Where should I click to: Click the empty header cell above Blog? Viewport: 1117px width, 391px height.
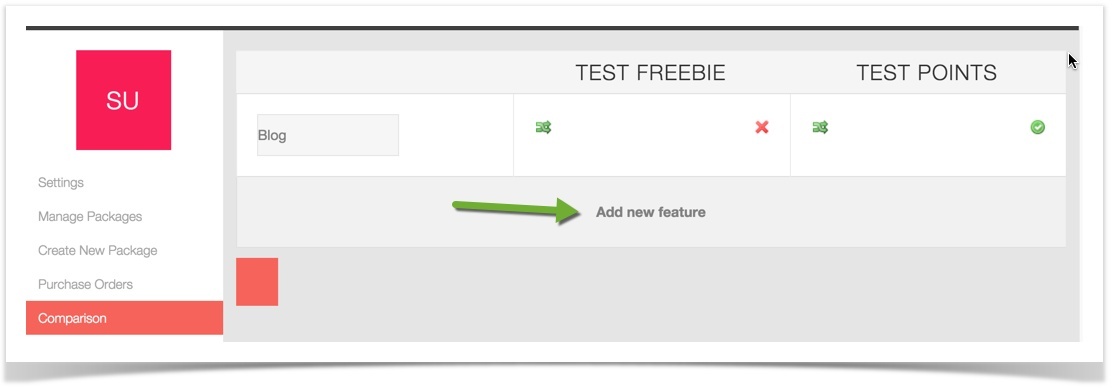375,72
